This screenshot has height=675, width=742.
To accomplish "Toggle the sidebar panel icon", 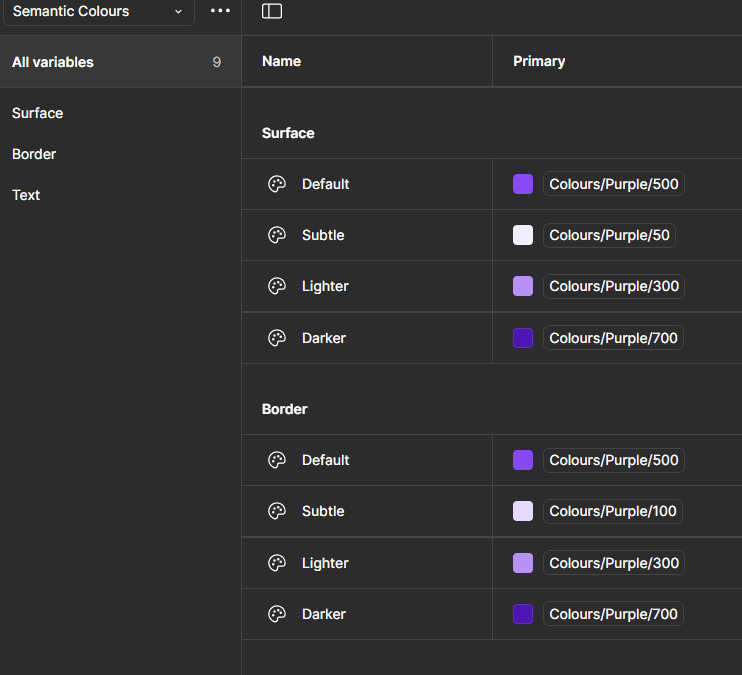I will click(272, 11).
